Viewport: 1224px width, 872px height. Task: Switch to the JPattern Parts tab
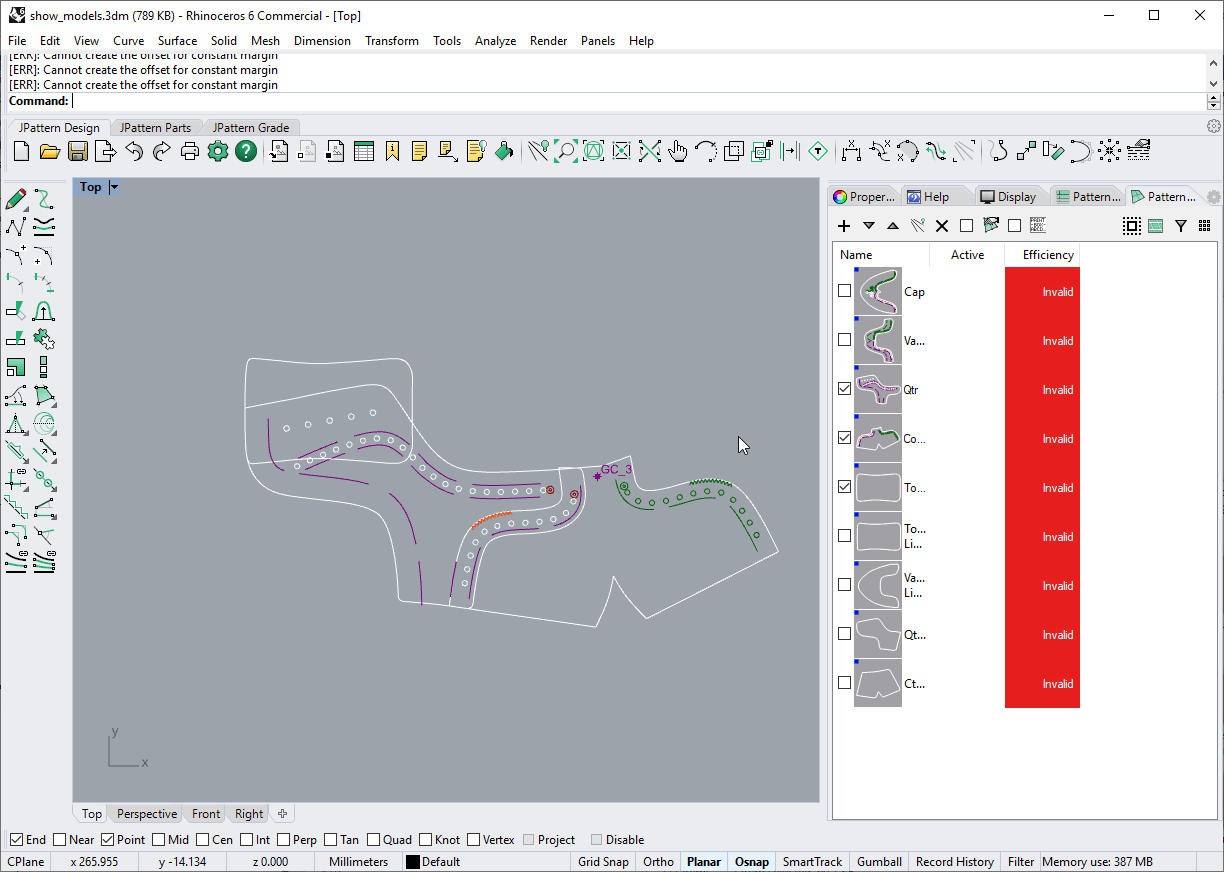tap(155, 128)
